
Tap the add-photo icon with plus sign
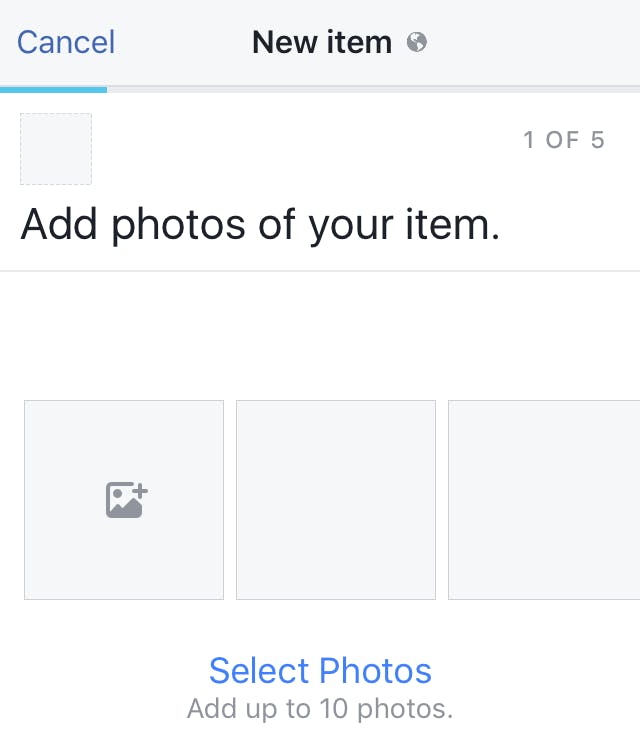127,499
